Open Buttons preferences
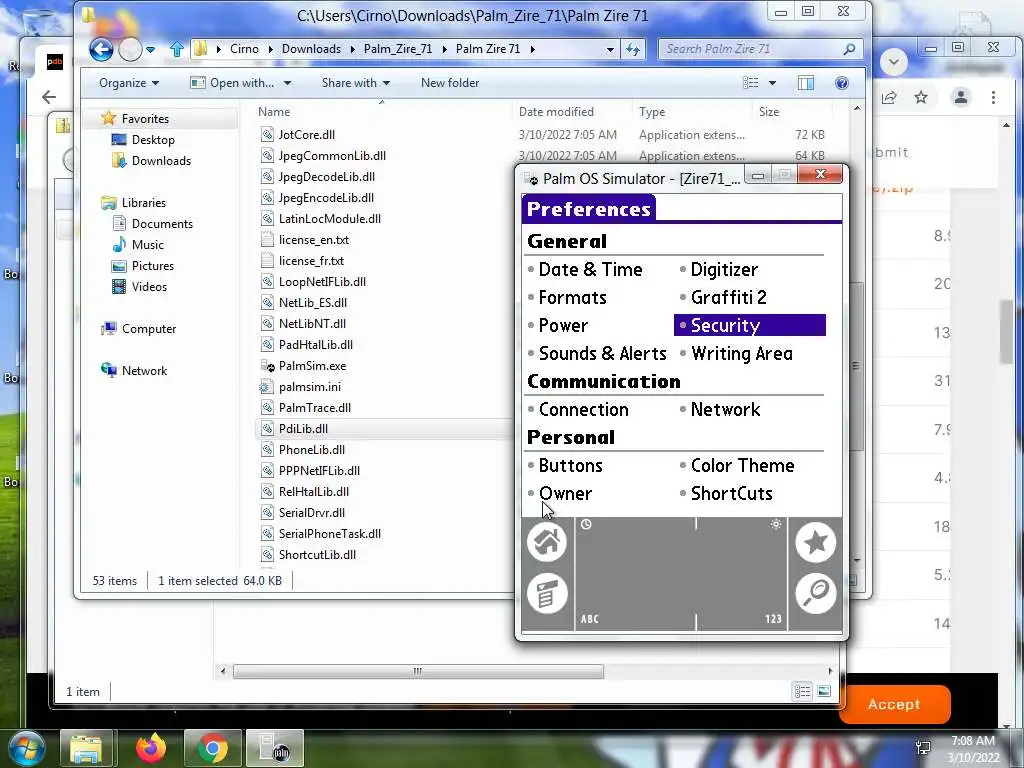This screenshot has width=1024, height=768. [570, 466]
